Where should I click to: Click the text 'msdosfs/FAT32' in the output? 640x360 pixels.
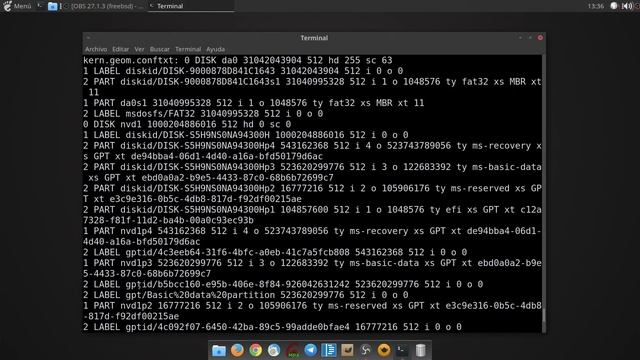click(x=160, y=113)
